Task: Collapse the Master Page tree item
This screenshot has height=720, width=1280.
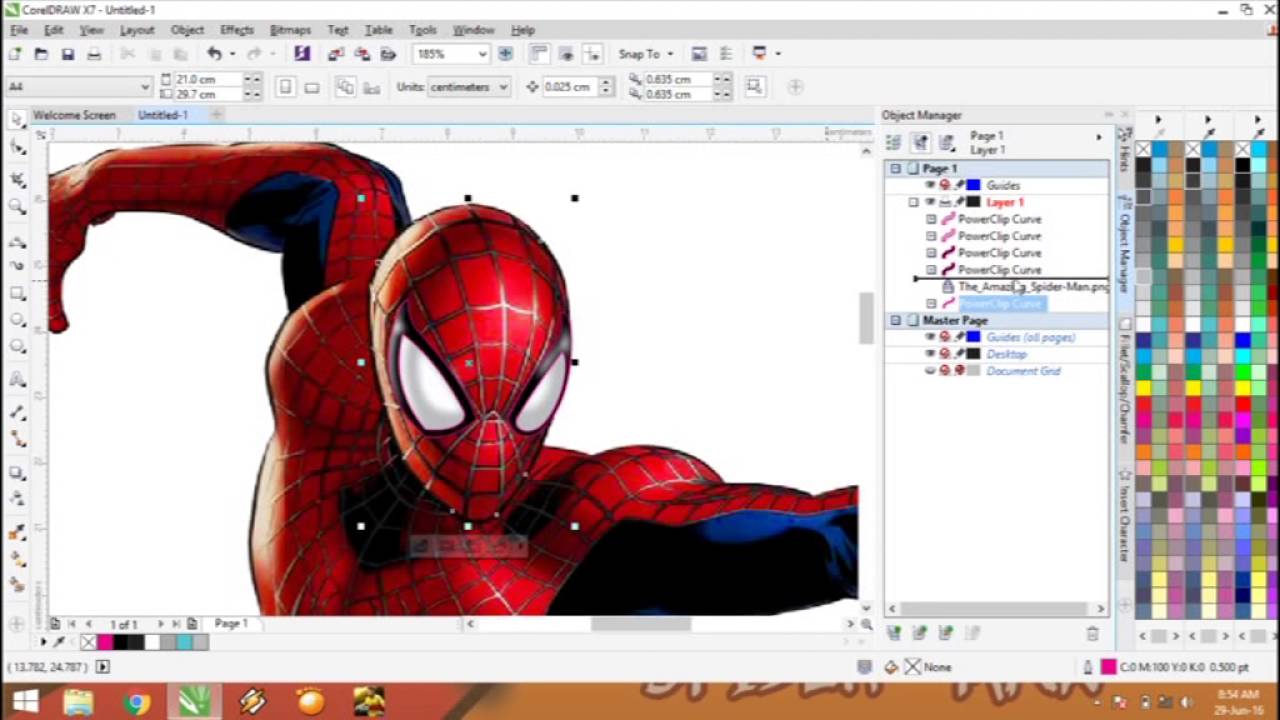Action: (x=895, y=320)
